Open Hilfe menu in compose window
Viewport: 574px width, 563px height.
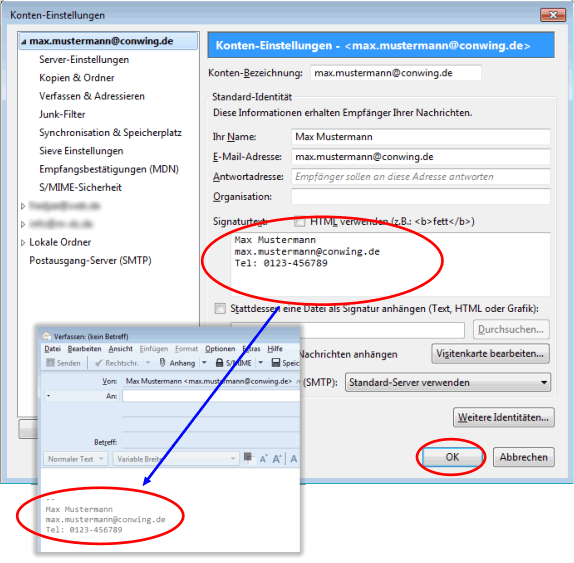pyautogui.click(x=275, y=349)
